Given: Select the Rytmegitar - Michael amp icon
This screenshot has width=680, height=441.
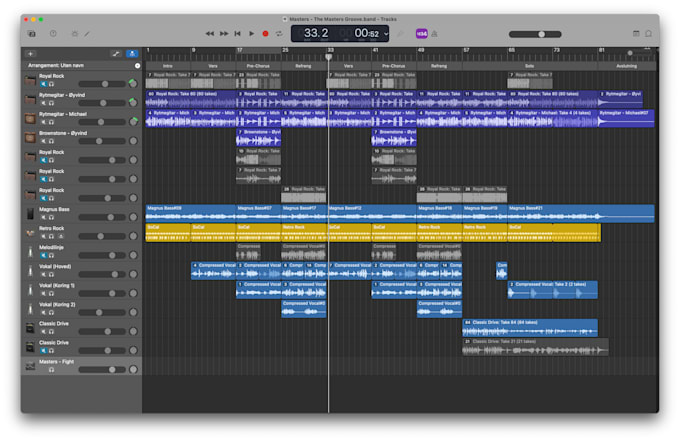Looking at the screenshot, I should [x=30, y=118].
